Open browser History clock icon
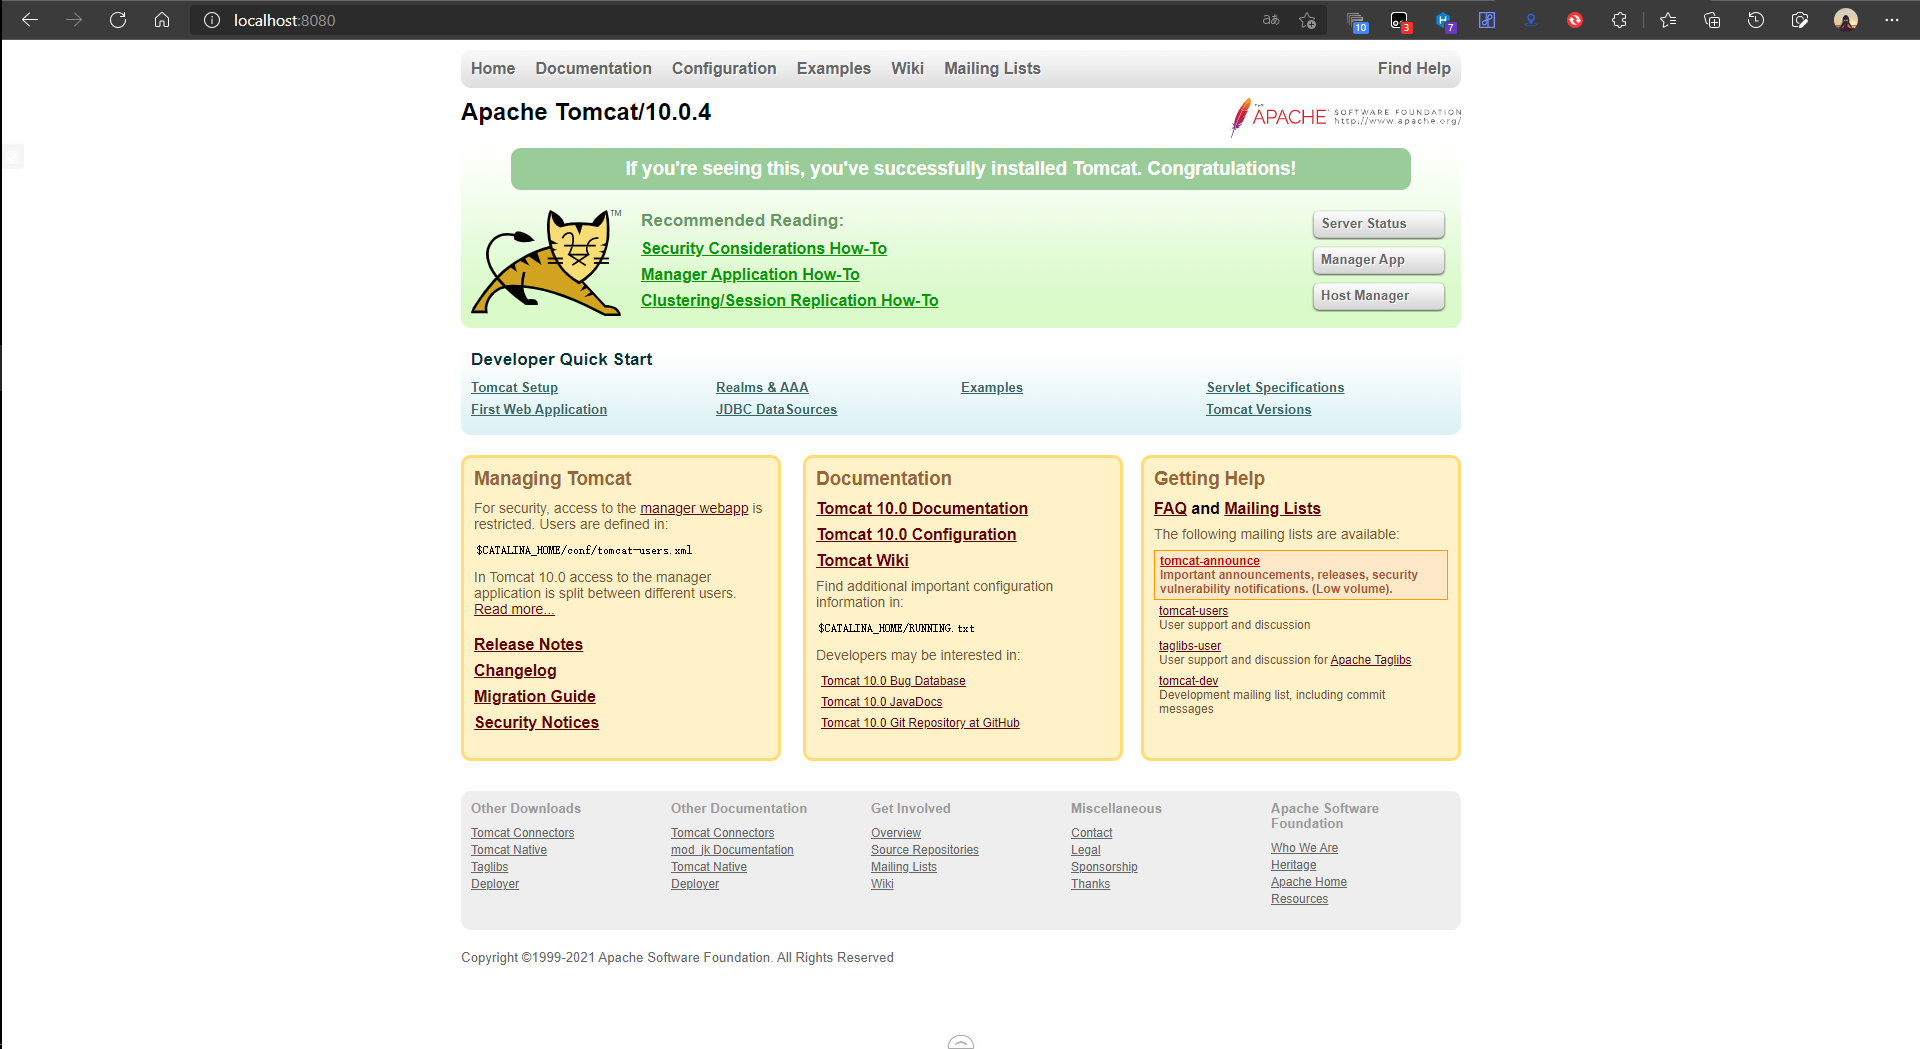Image resolution: width=1920 pixels, height=1049 pixels. 1756,20
